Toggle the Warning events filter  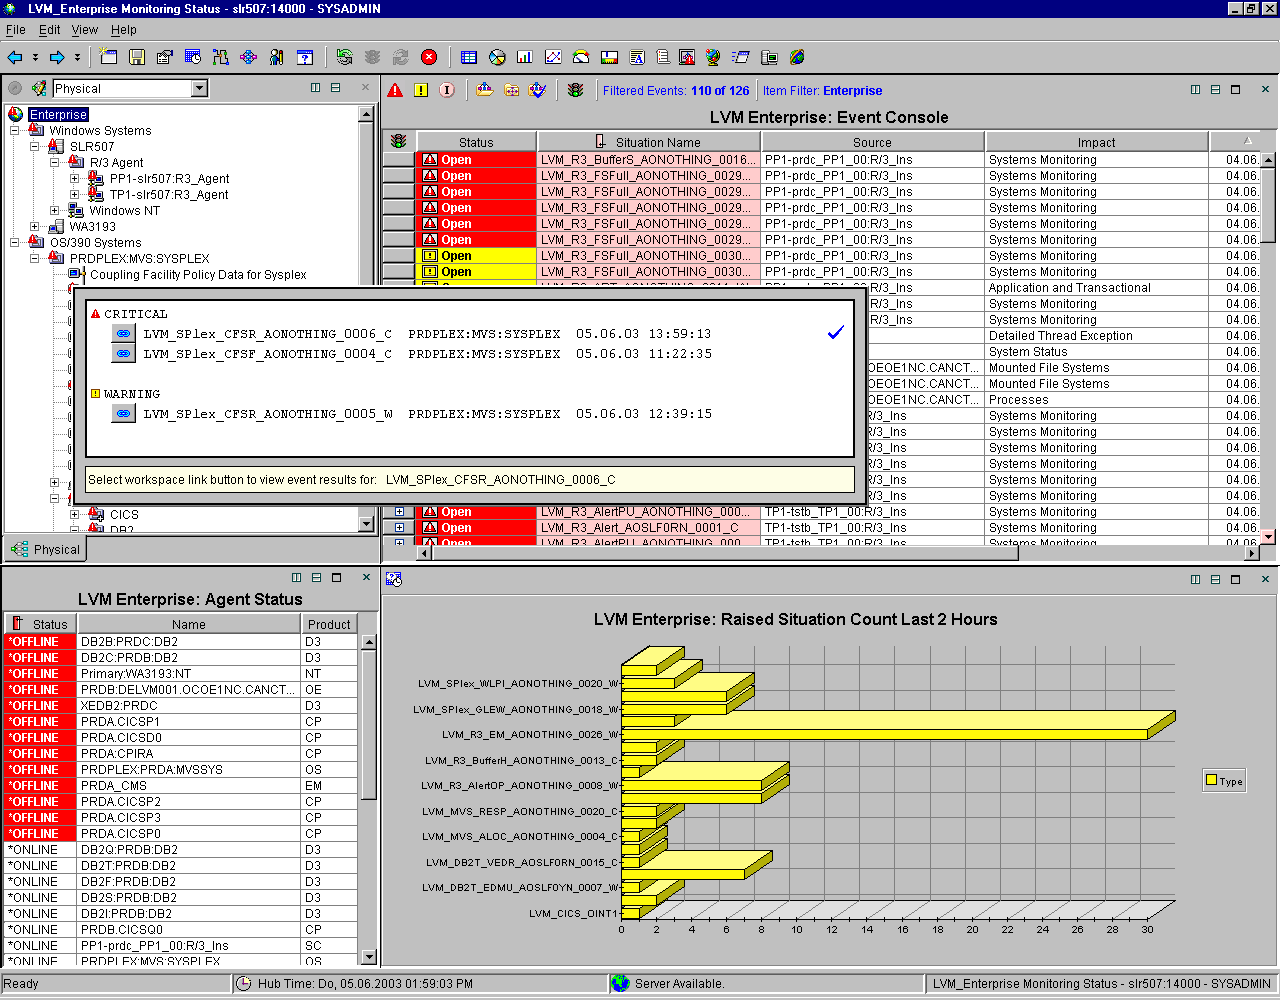click(421, 90)
